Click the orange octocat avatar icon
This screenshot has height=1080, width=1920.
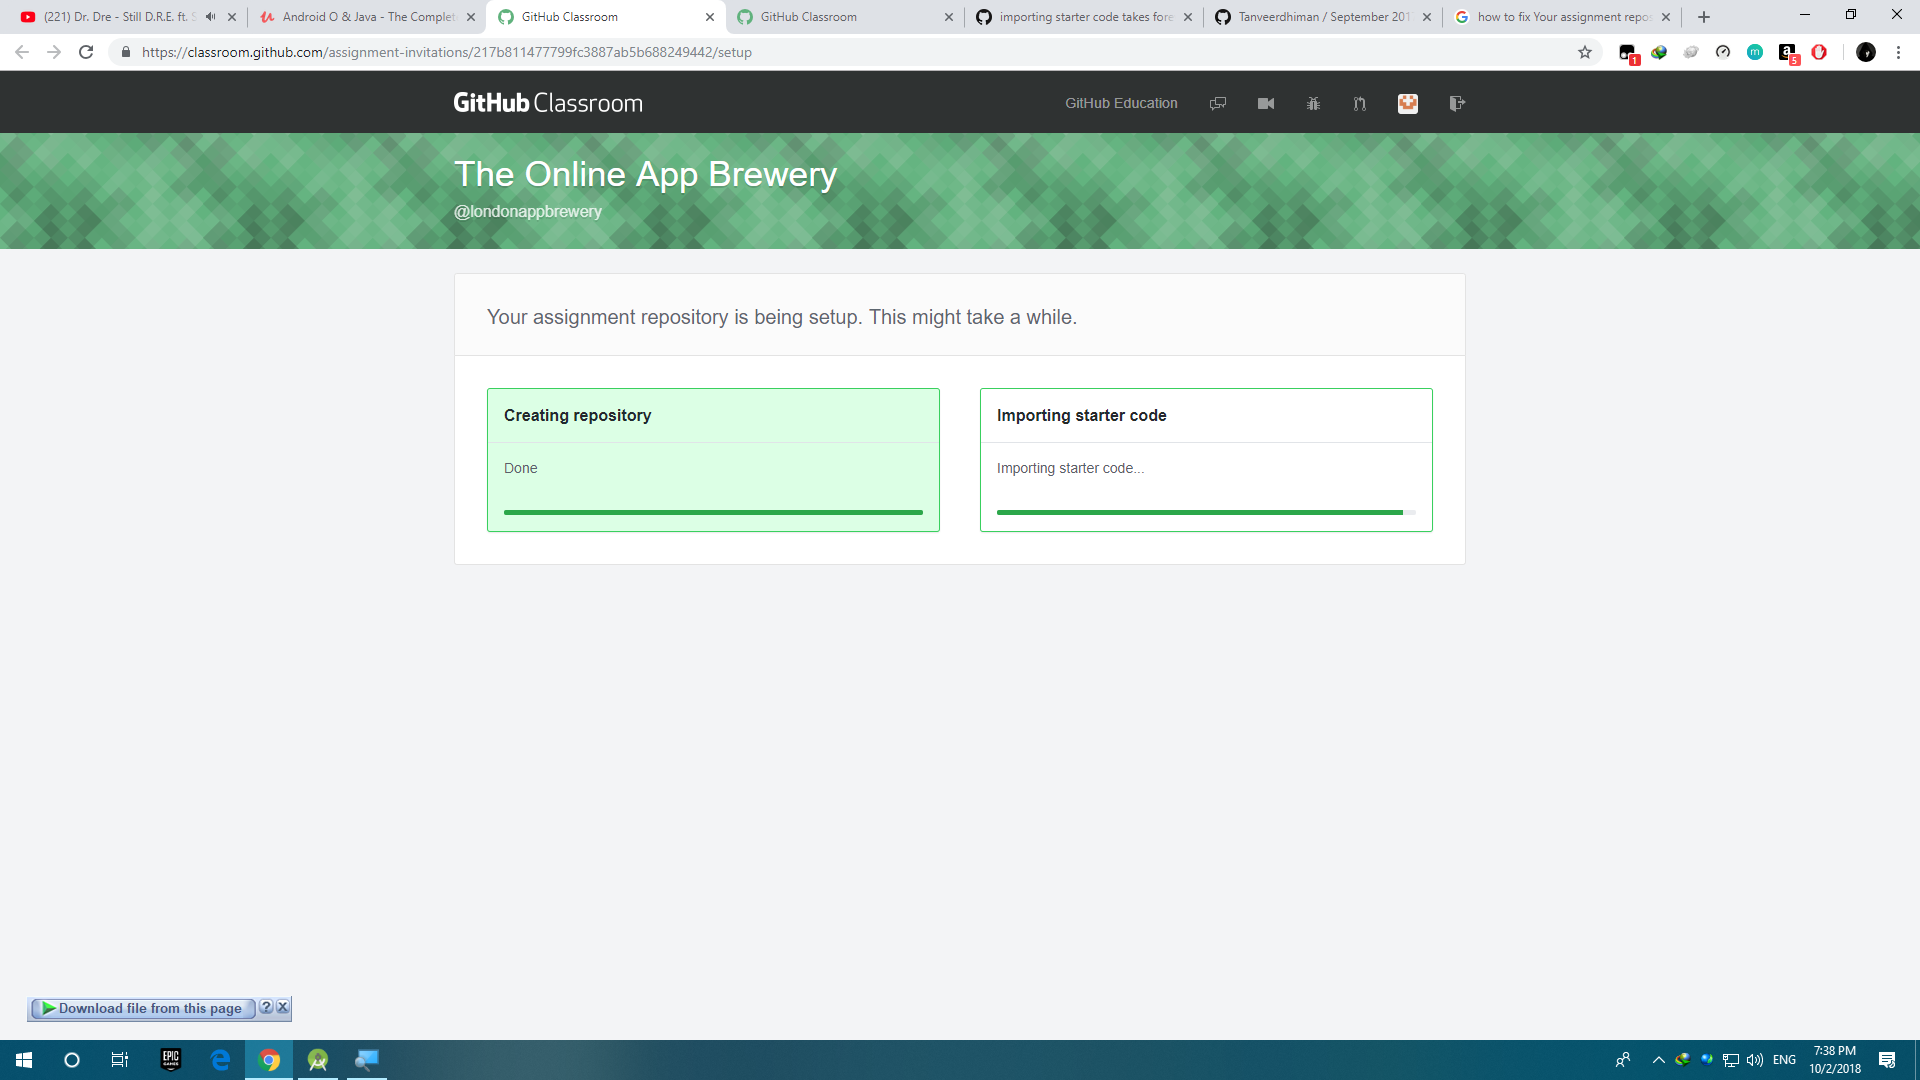[1407, 103]
